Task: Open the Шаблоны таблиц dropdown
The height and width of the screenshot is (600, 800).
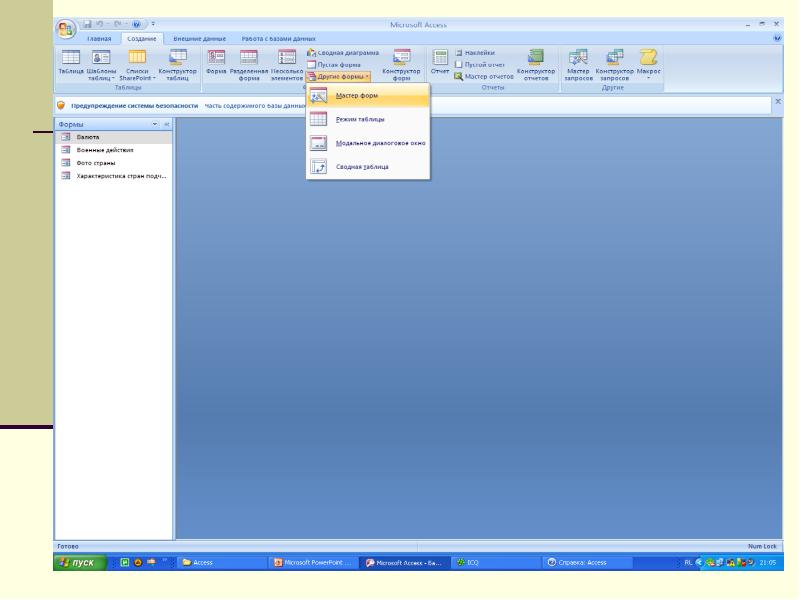Action: point(101,65)
